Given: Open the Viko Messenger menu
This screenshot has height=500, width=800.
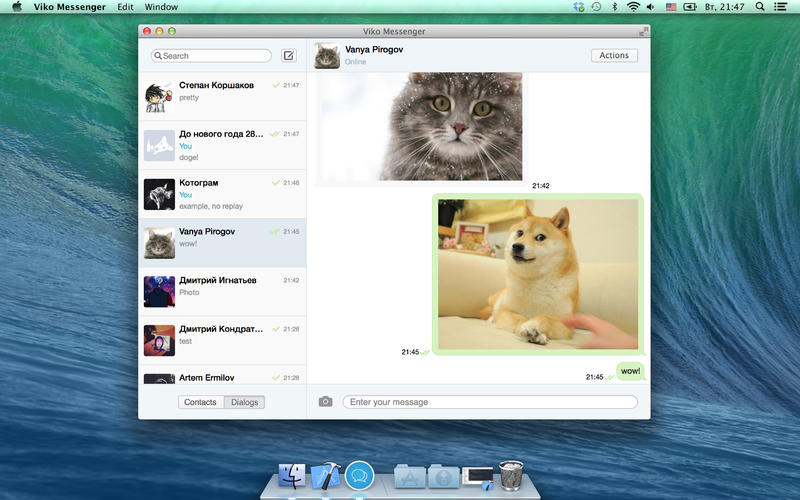Looking at the screenshot, I should point(70,7).
